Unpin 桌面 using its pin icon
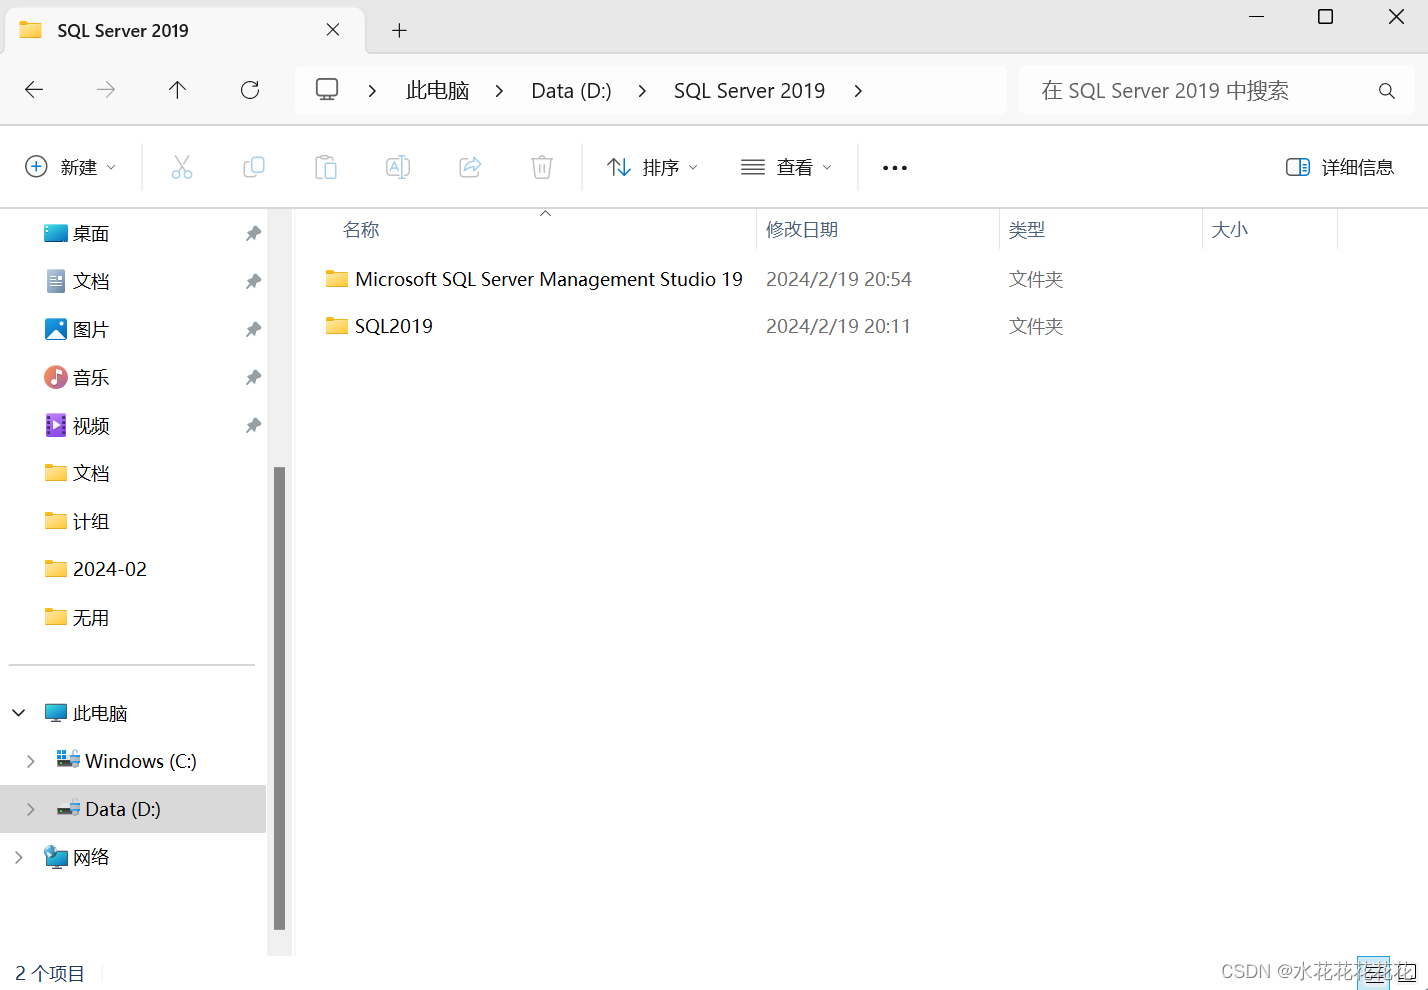 pyautogui.click(x=253, y=233)
